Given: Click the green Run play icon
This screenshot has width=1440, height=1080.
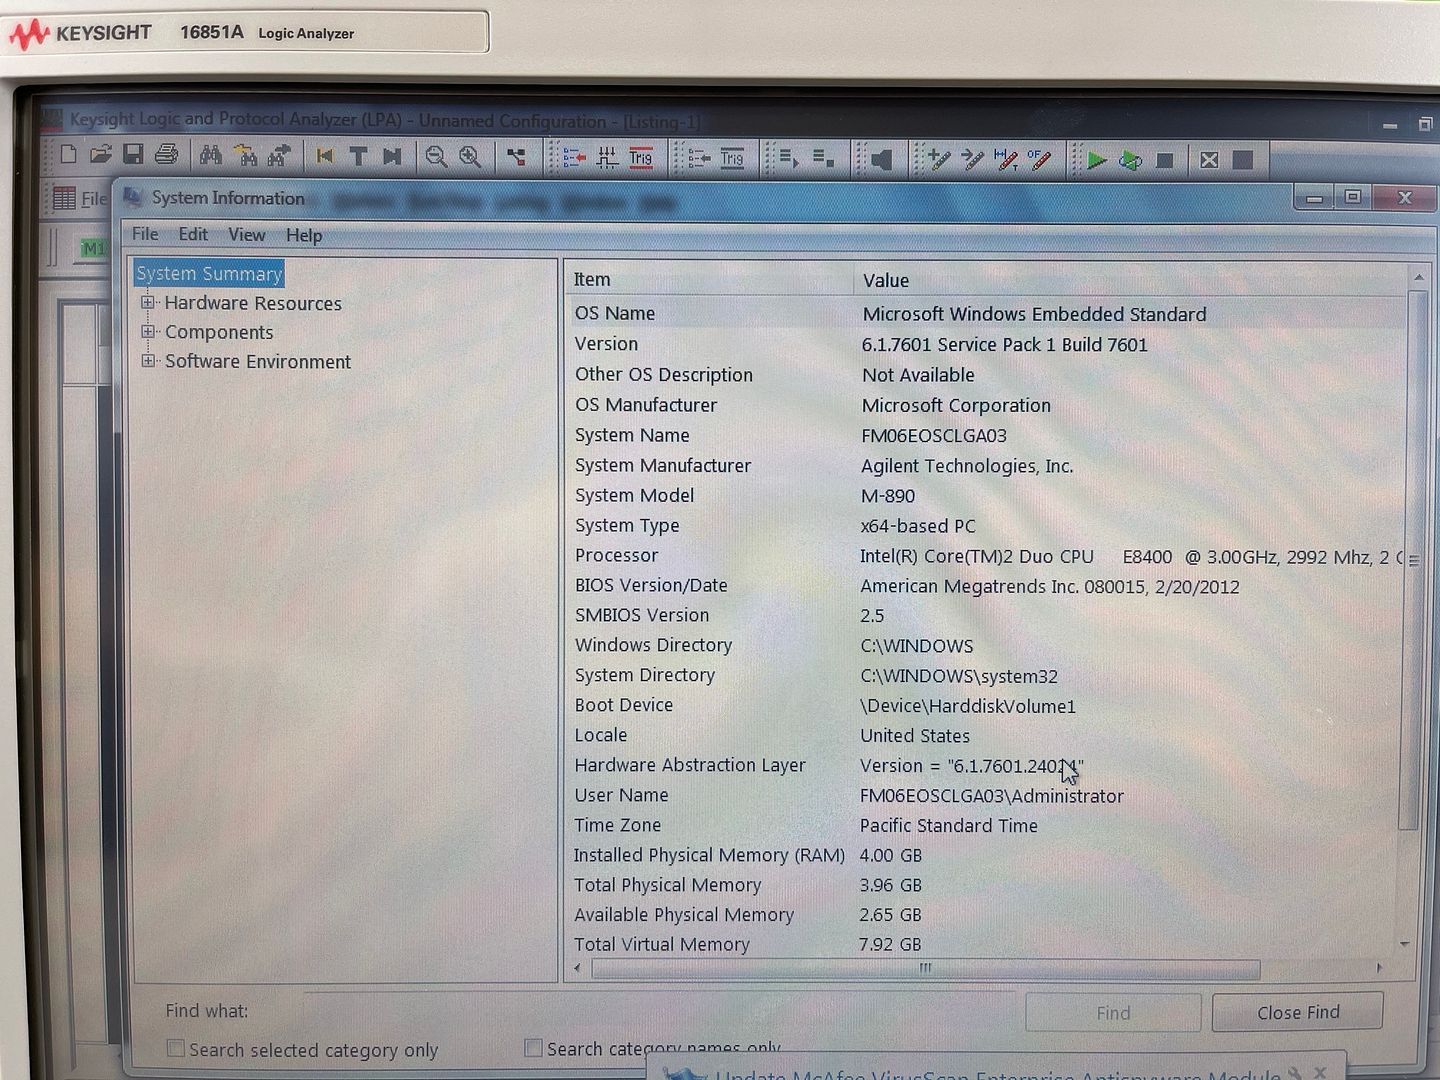Looking at the screenshot, I should pyautogui.click(x=1096, y=160).
